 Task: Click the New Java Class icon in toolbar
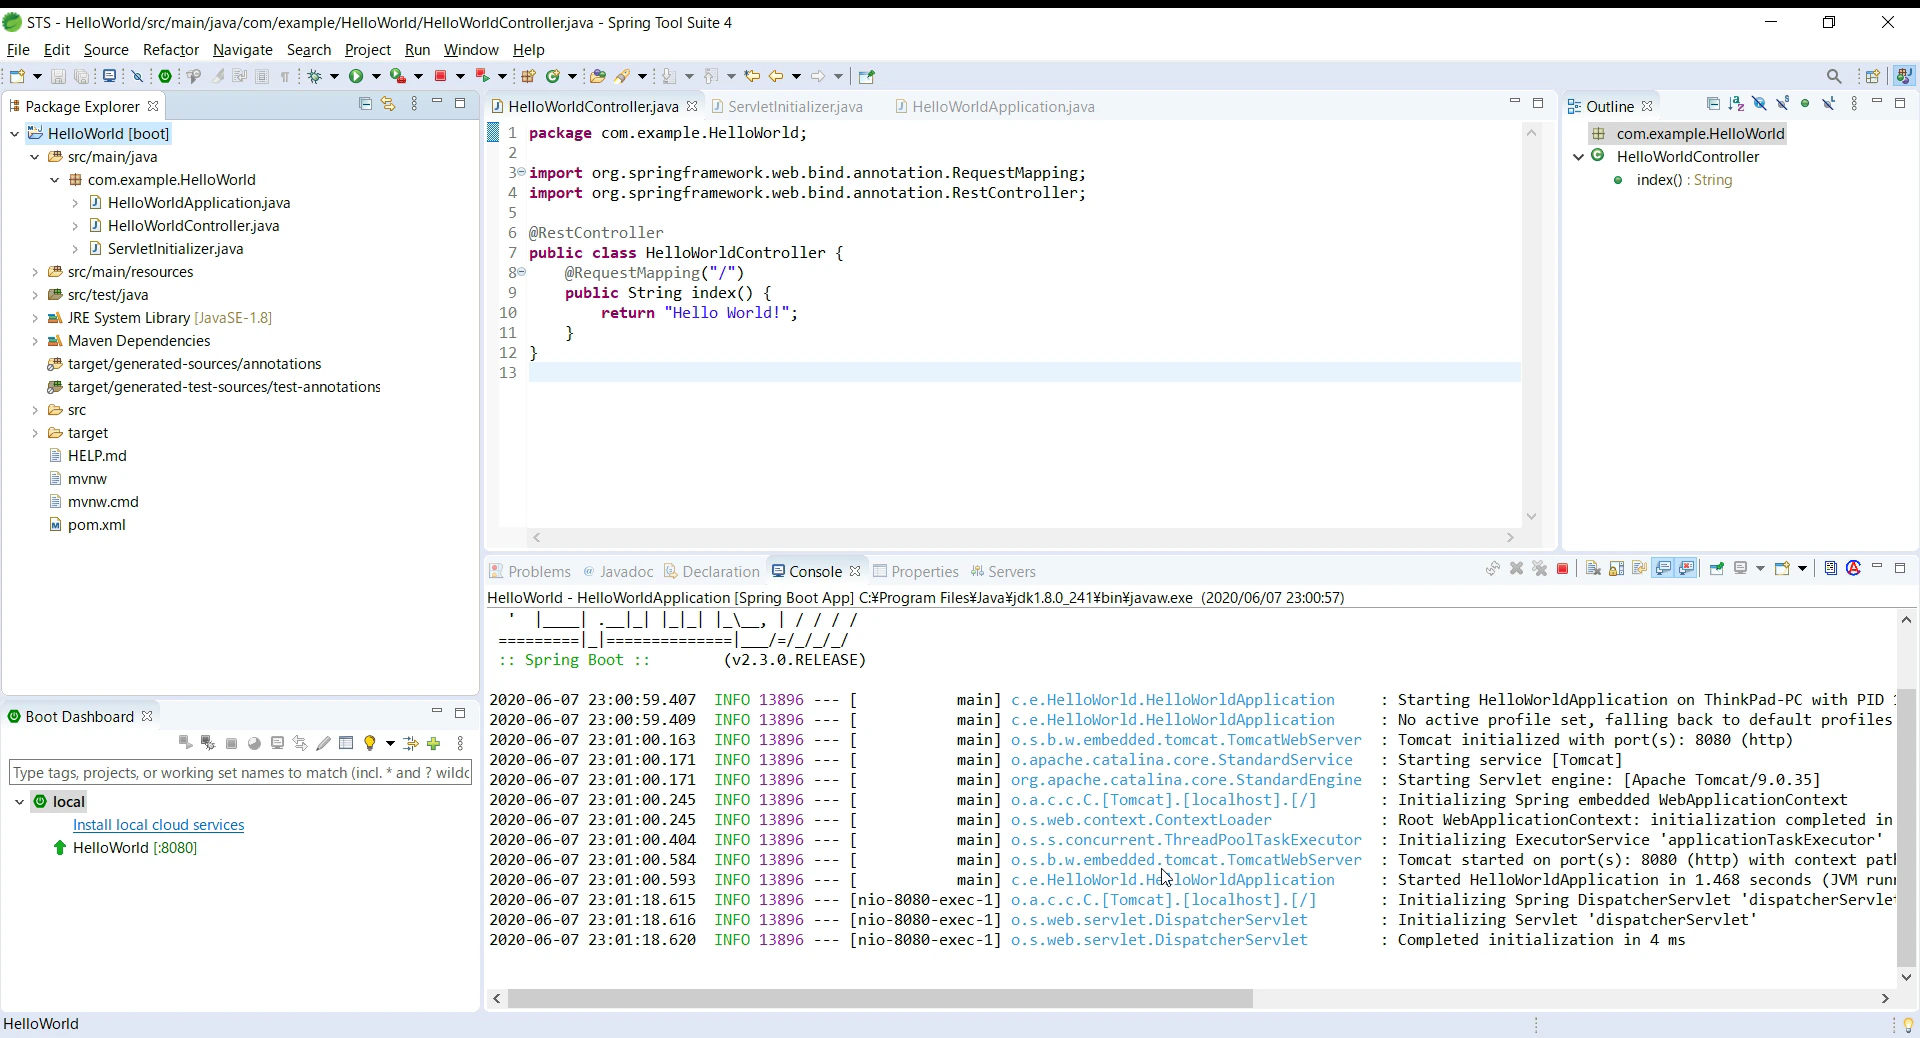click(552, 76)
